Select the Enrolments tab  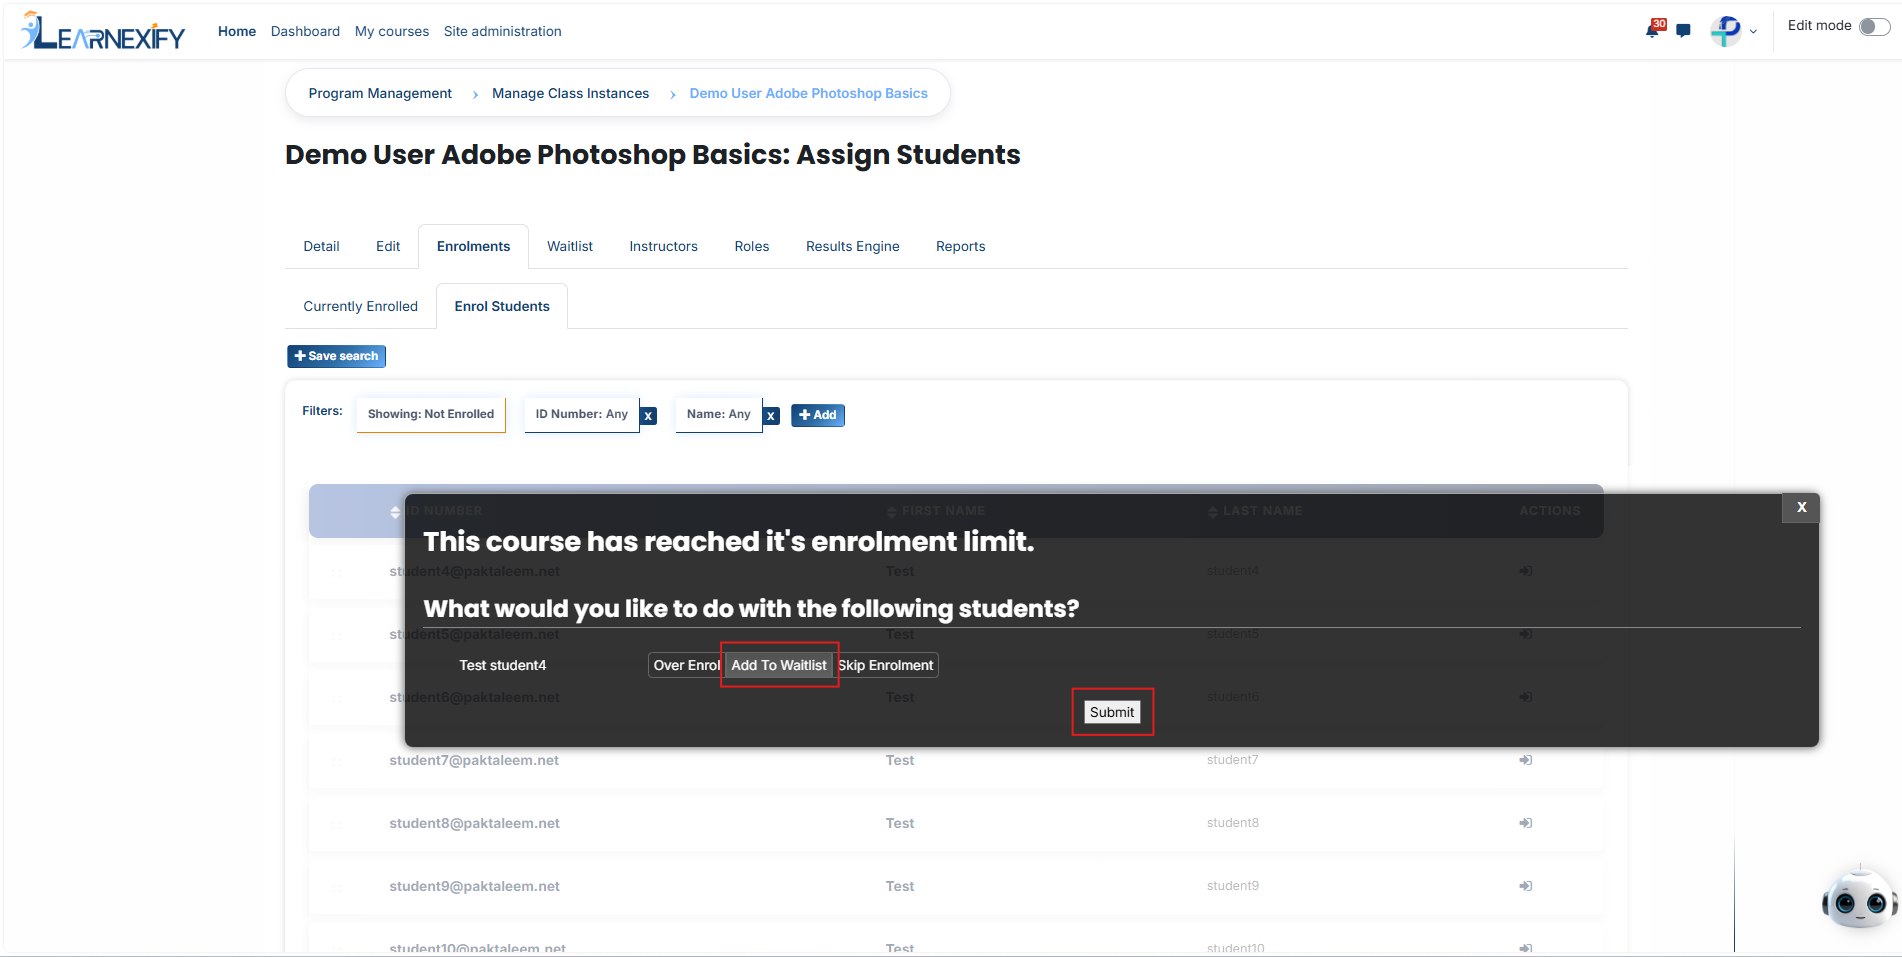click(473, 246)
